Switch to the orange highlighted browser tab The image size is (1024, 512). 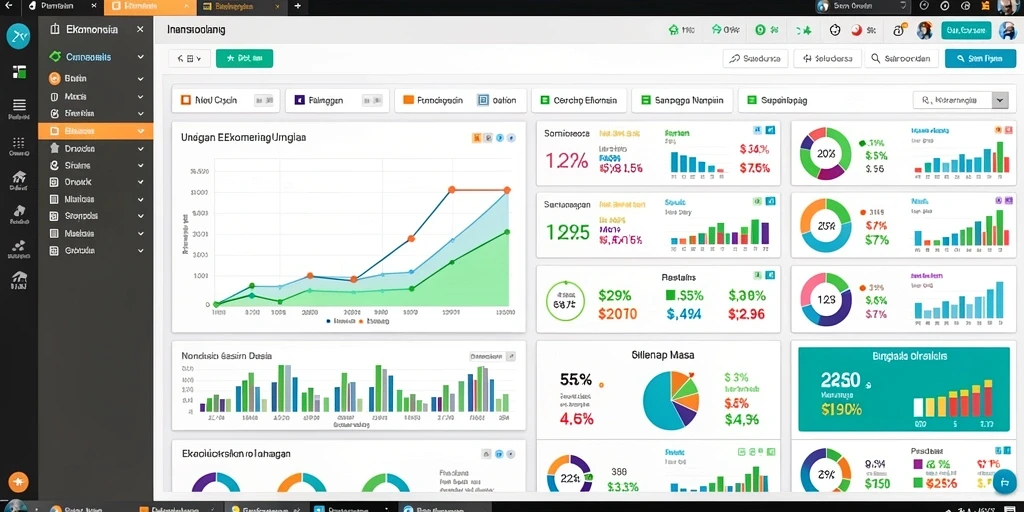pos(150,7)
